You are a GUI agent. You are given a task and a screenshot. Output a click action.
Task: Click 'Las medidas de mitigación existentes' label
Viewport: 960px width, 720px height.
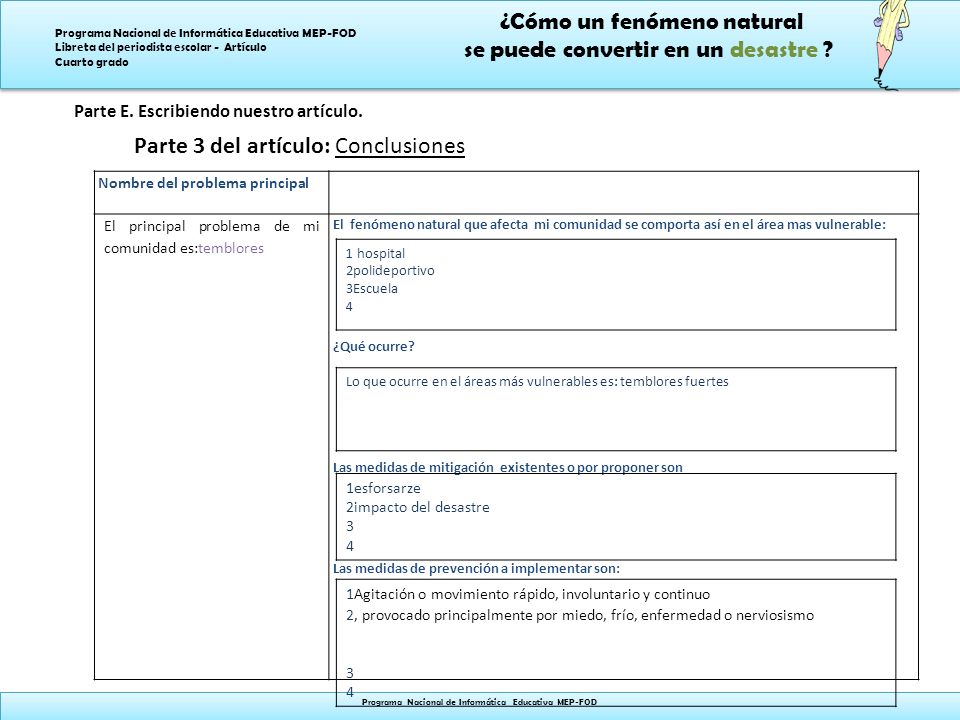tap(508, 467)
